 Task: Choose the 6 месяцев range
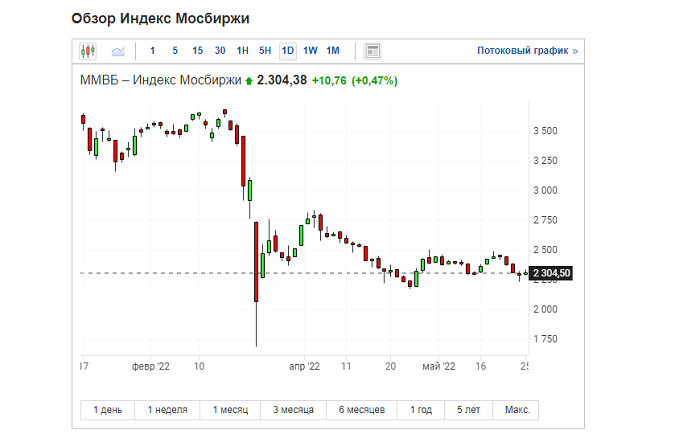tap(362, 410)
